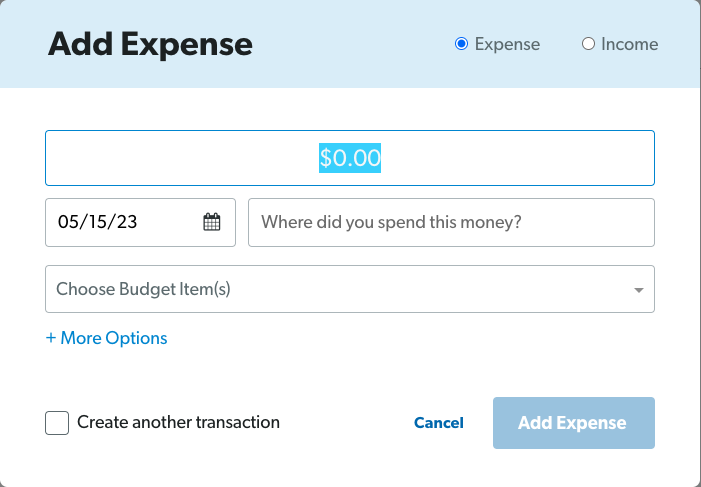Click the 'Where did you spend this money?' field
Screen dimensions: 701x487
click(452, 222)
